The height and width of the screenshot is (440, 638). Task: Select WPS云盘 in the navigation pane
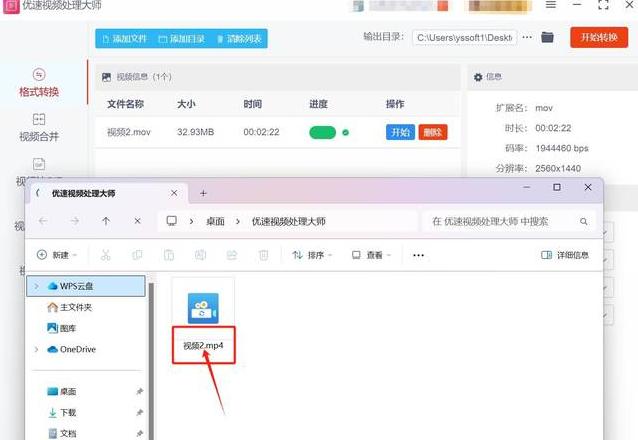86,286
